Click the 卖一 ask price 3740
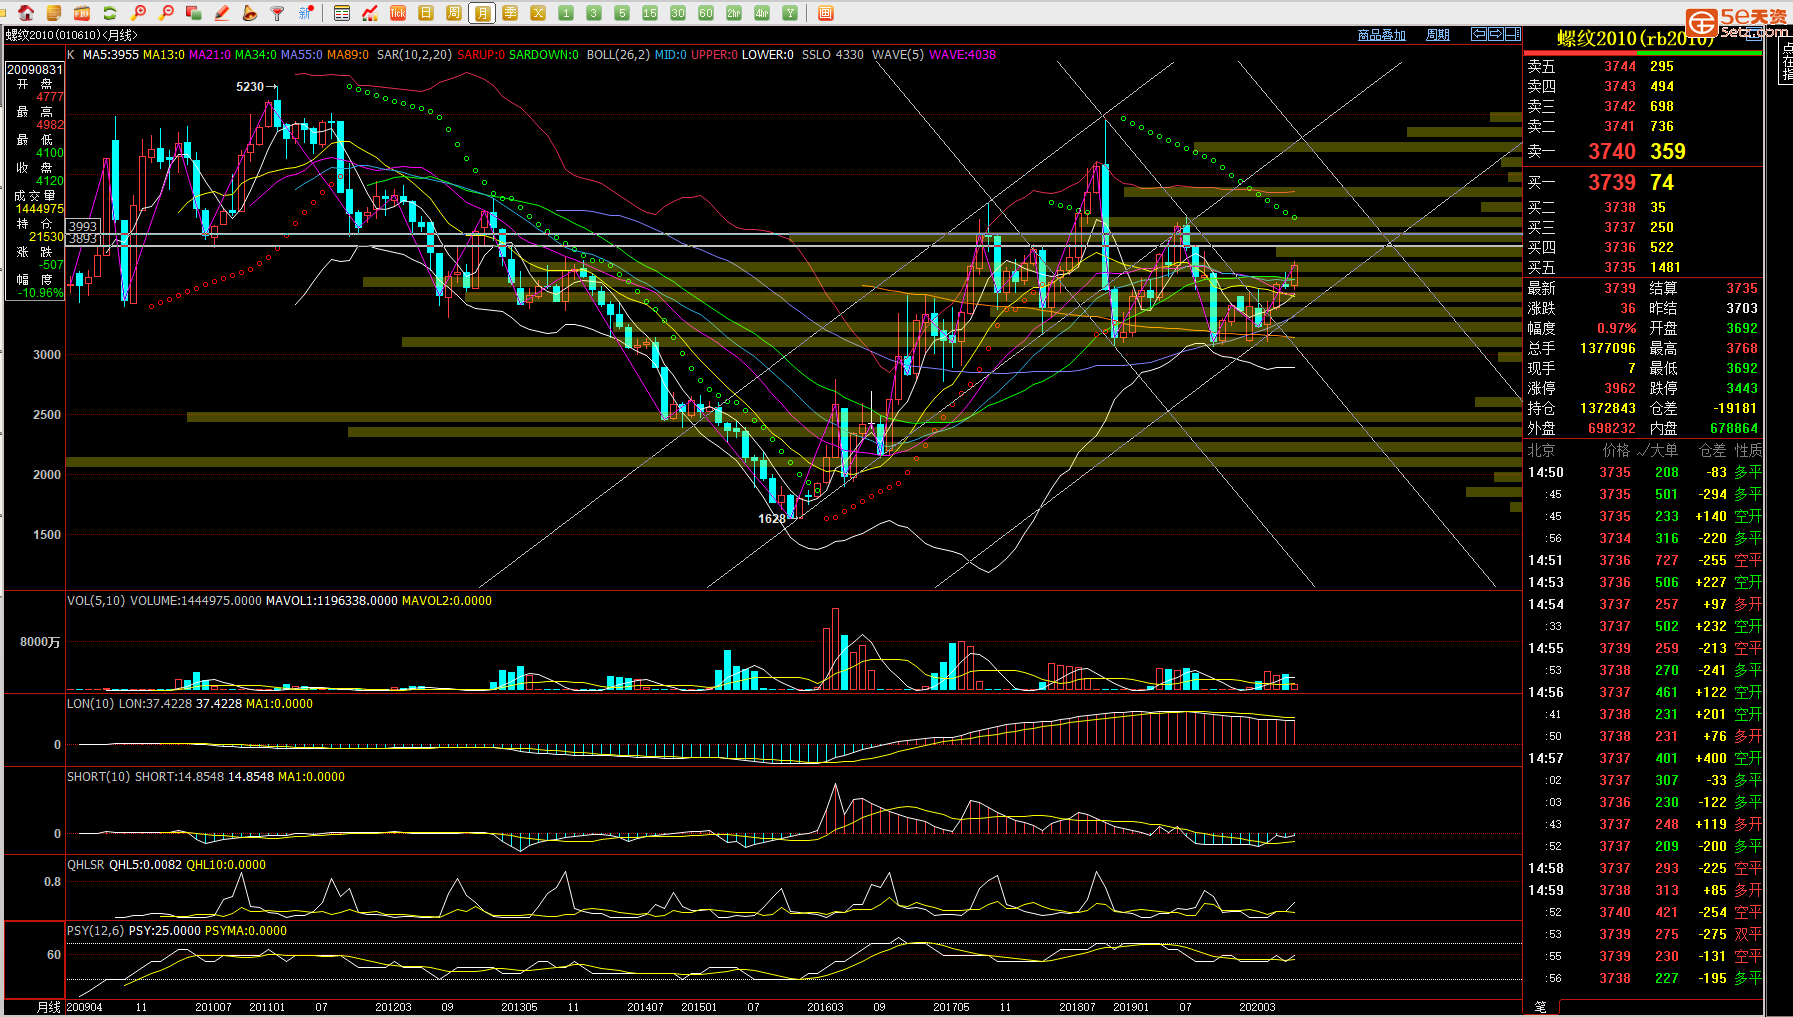Image resolution: width=1793 pixels, height=1017 pixels. coord(1612,151)
